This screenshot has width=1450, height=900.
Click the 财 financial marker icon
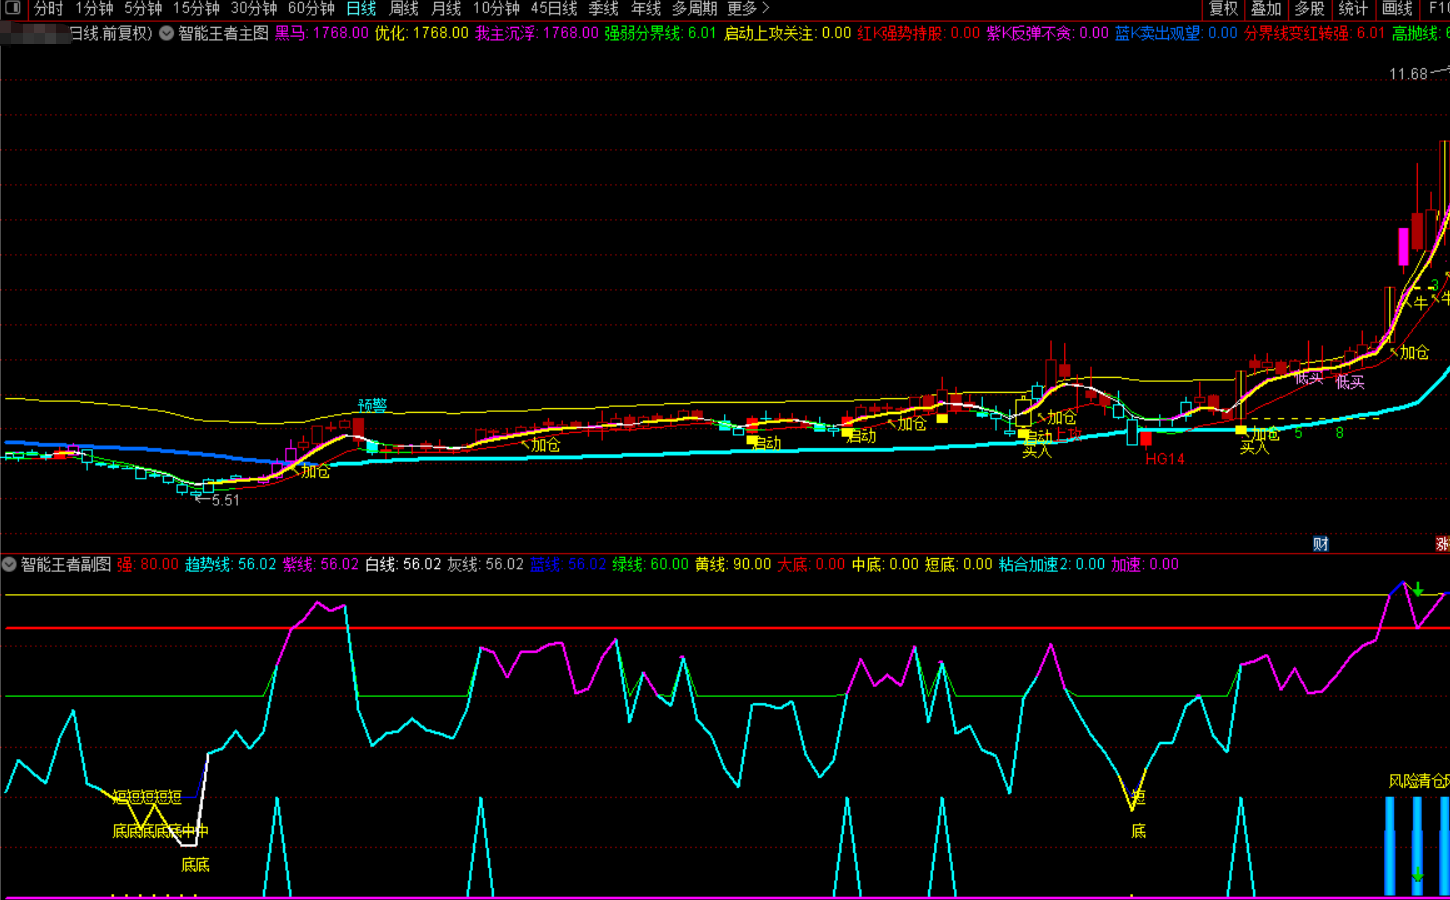(1321, 544)
